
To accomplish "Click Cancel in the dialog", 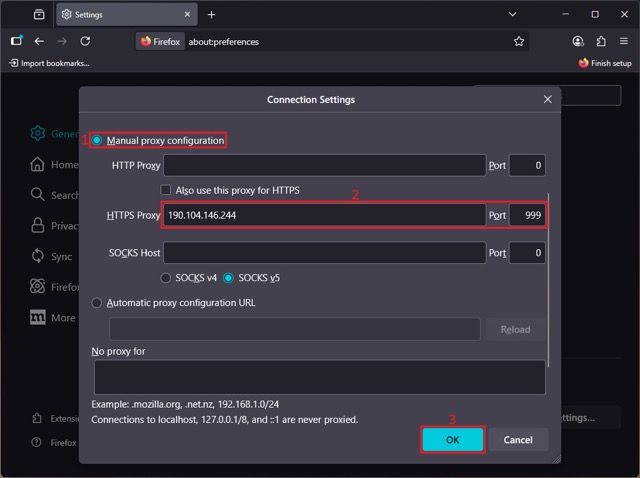I will tap(518, 440).
